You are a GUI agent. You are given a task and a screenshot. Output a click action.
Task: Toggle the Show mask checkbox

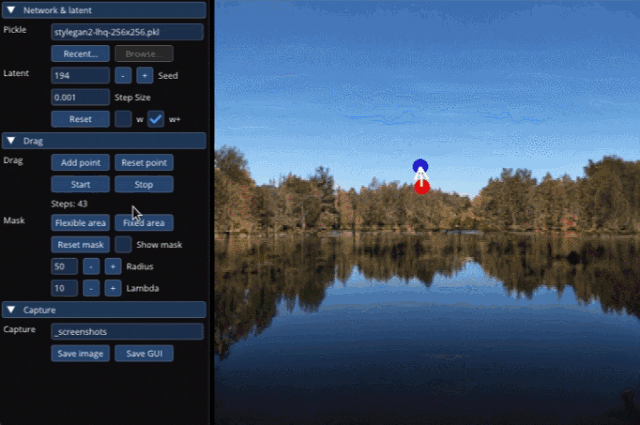coord(123,244)
